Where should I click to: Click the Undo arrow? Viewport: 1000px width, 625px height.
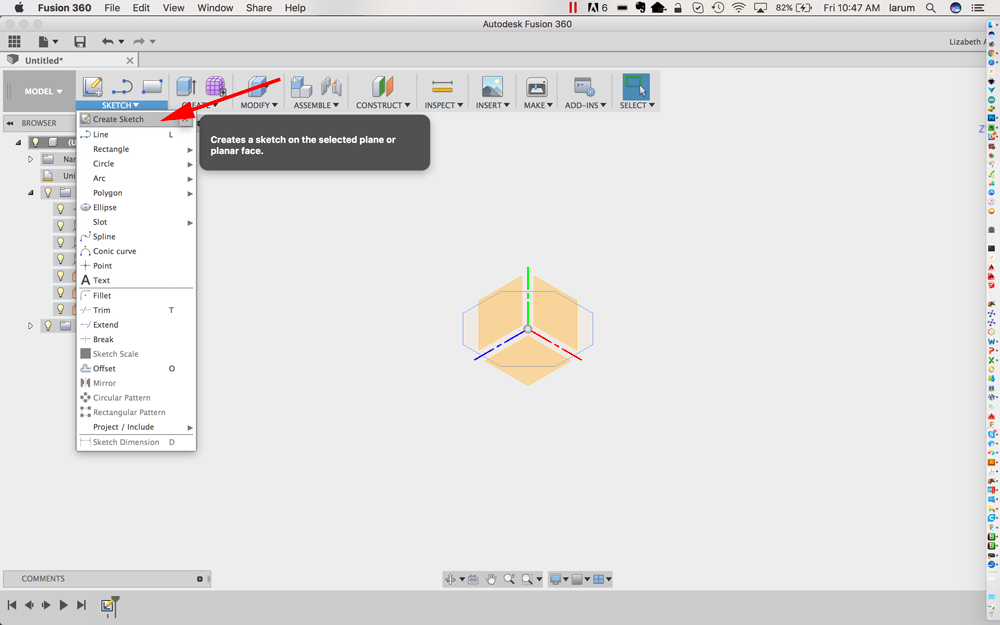(108, 41)
